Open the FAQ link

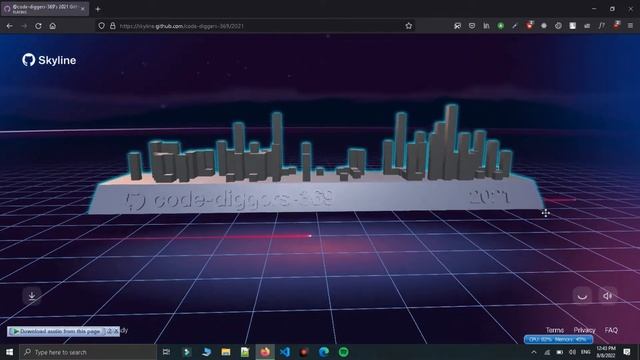point(611,330)
